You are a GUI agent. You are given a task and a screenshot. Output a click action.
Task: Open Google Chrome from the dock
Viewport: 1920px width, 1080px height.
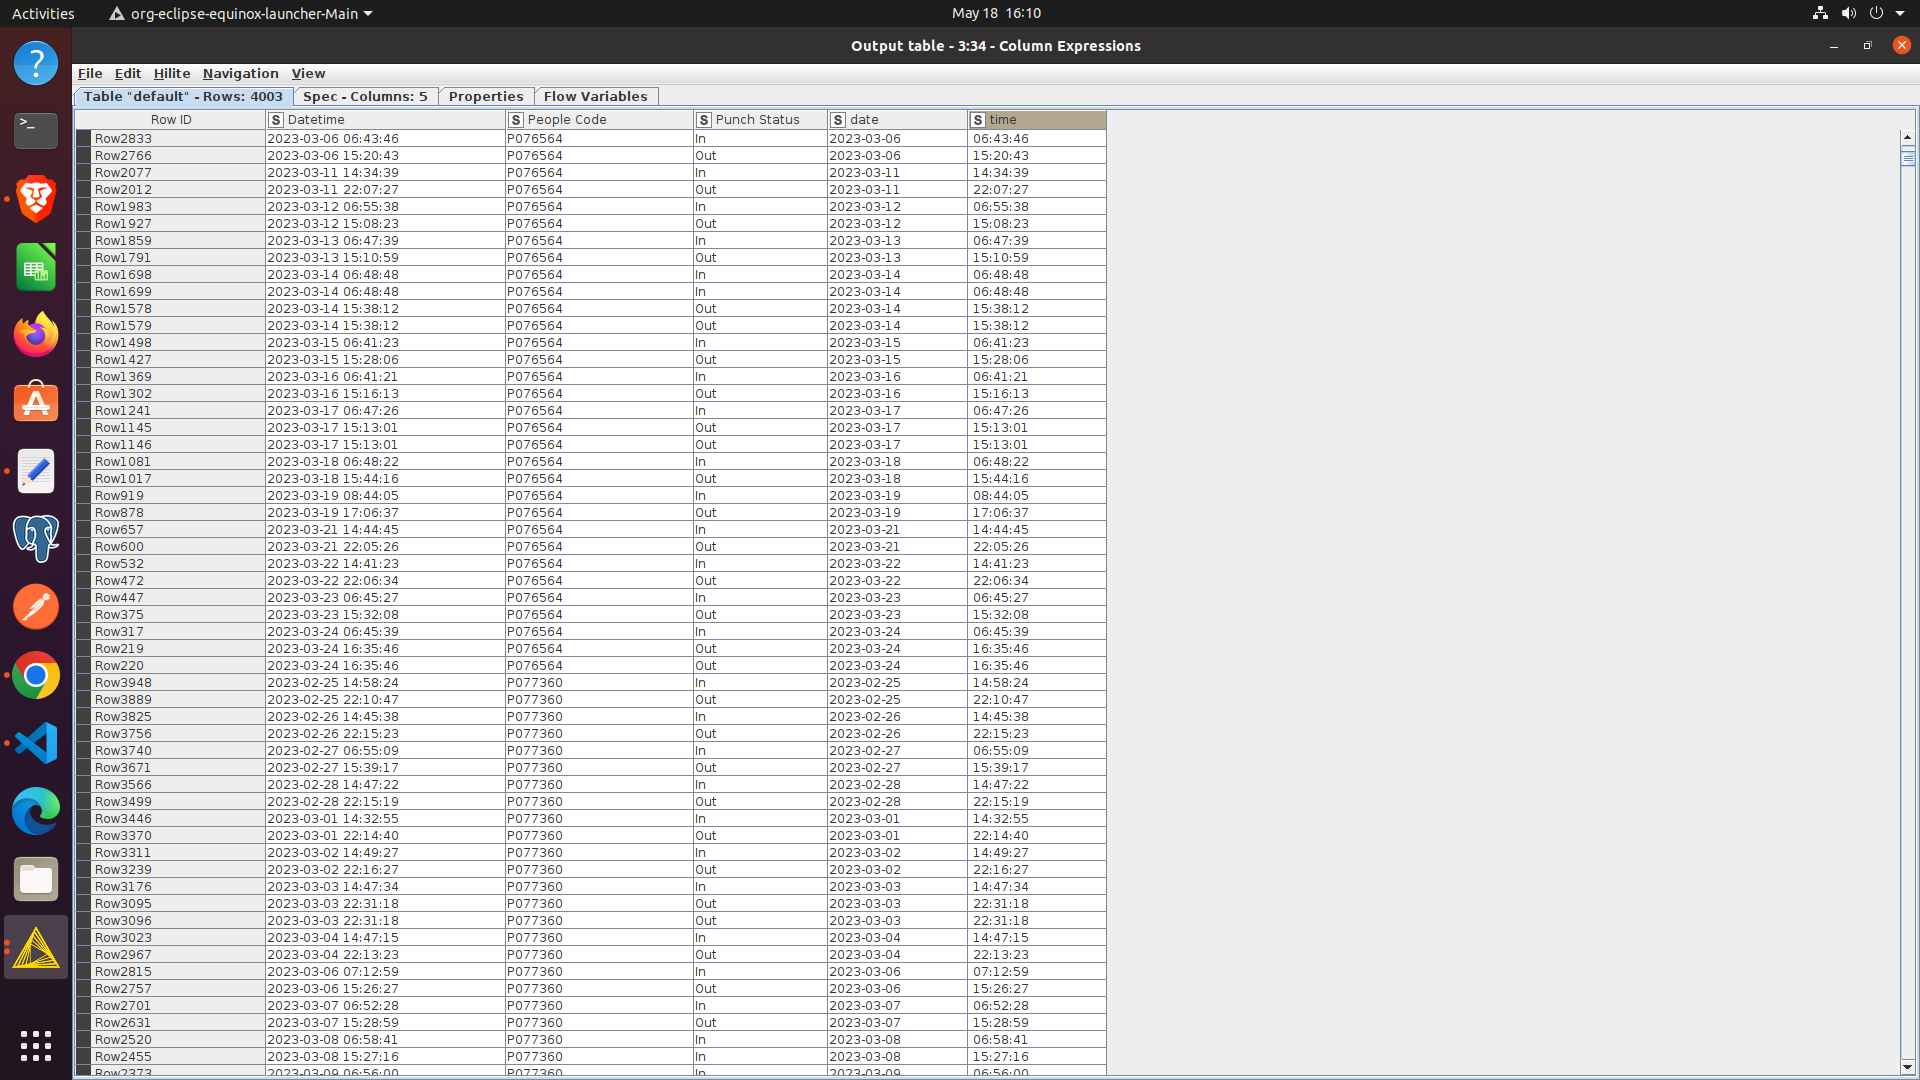point(36,675)
